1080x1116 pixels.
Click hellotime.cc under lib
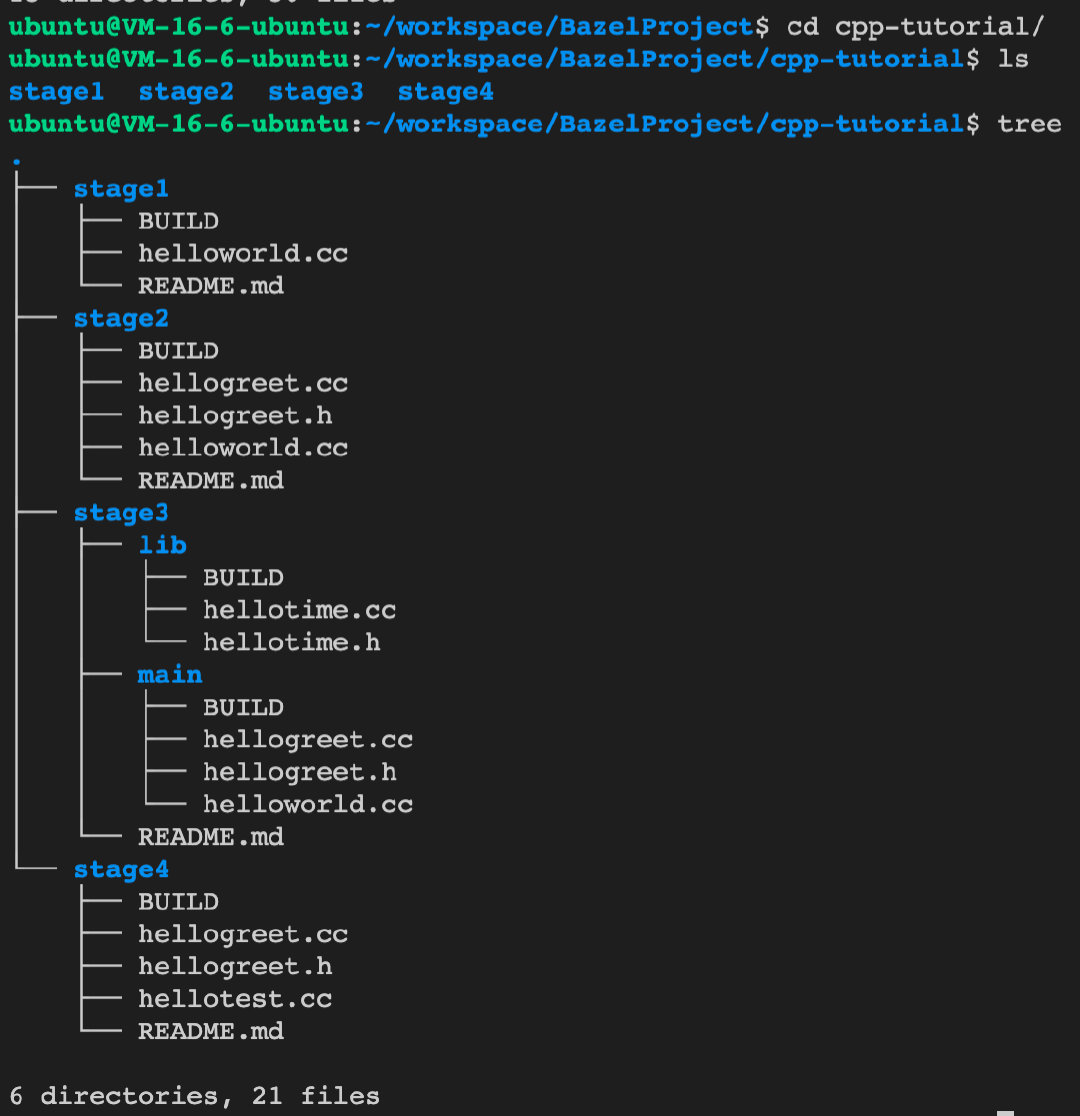tap(299, 610)
